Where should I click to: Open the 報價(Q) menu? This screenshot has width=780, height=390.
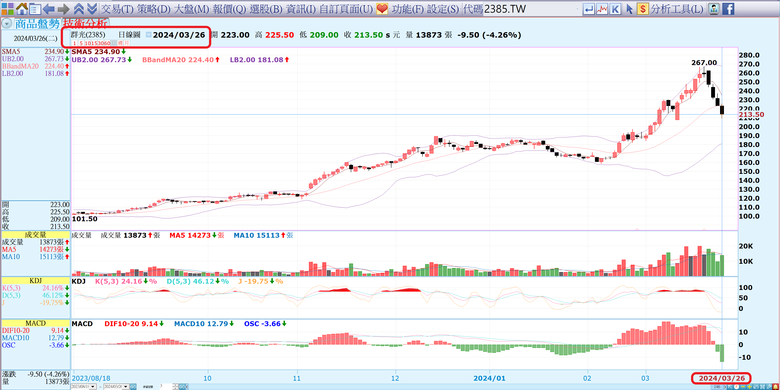[x=228, y=9]
